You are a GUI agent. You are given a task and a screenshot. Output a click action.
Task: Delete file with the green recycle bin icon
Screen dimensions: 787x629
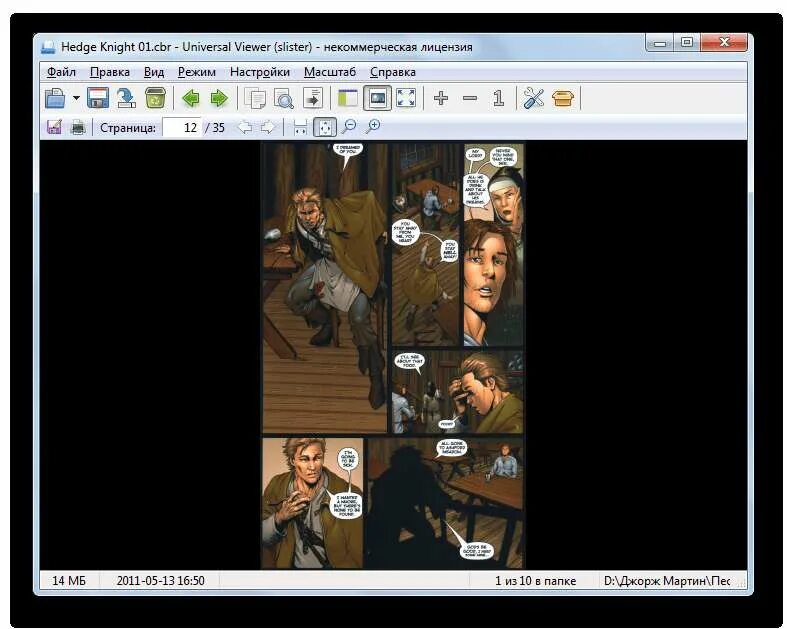pos(156,98)
